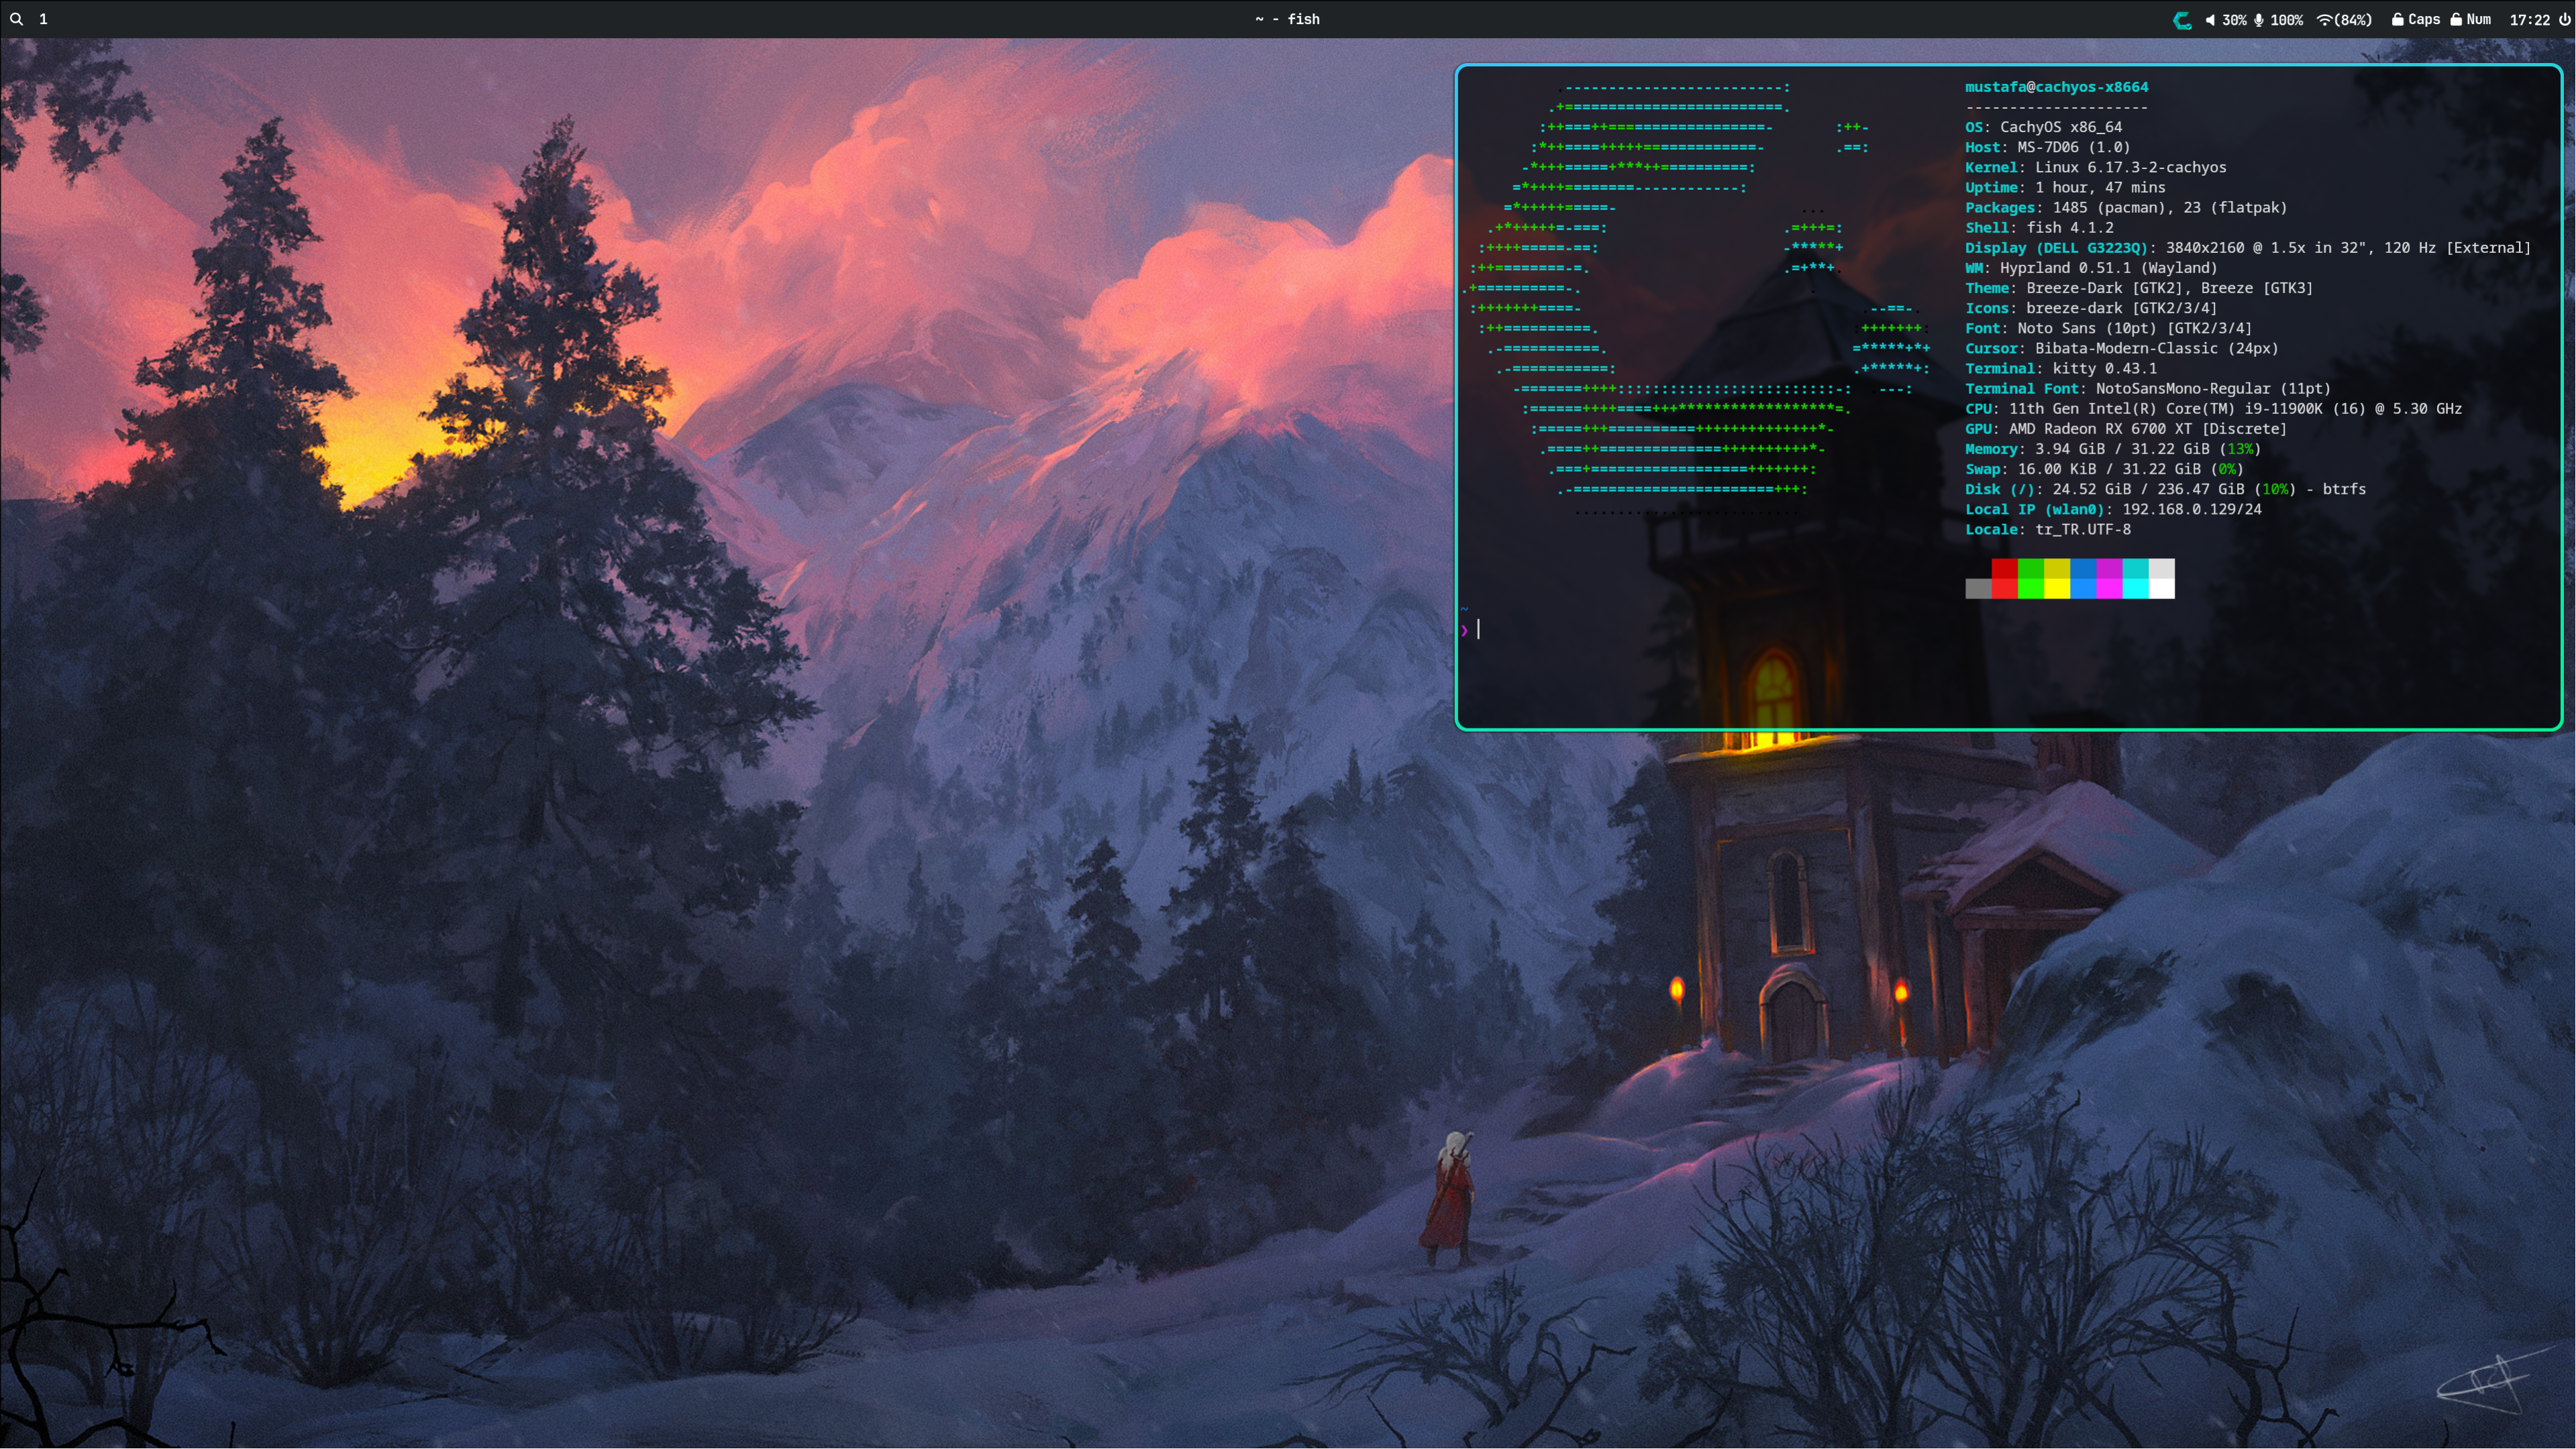Click the 'Local IP (wlan0)' line

click(2113, 509)
